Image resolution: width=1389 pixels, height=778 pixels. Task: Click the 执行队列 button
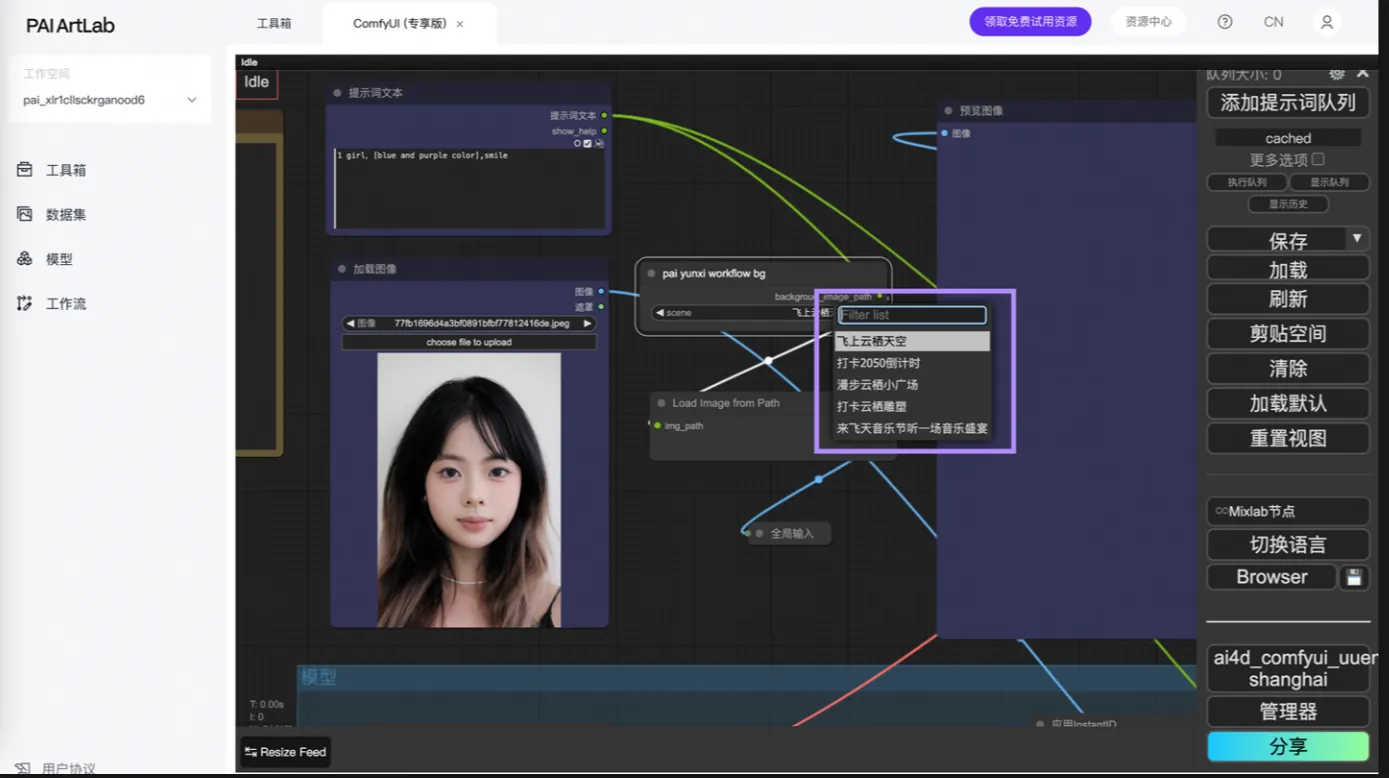pos(1247,183)
